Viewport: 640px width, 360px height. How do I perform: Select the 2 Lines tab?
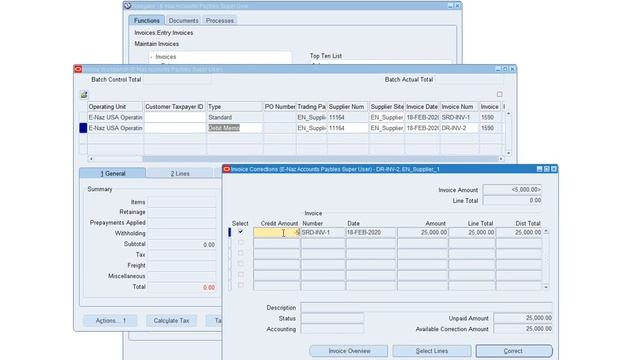pos(180,173)
